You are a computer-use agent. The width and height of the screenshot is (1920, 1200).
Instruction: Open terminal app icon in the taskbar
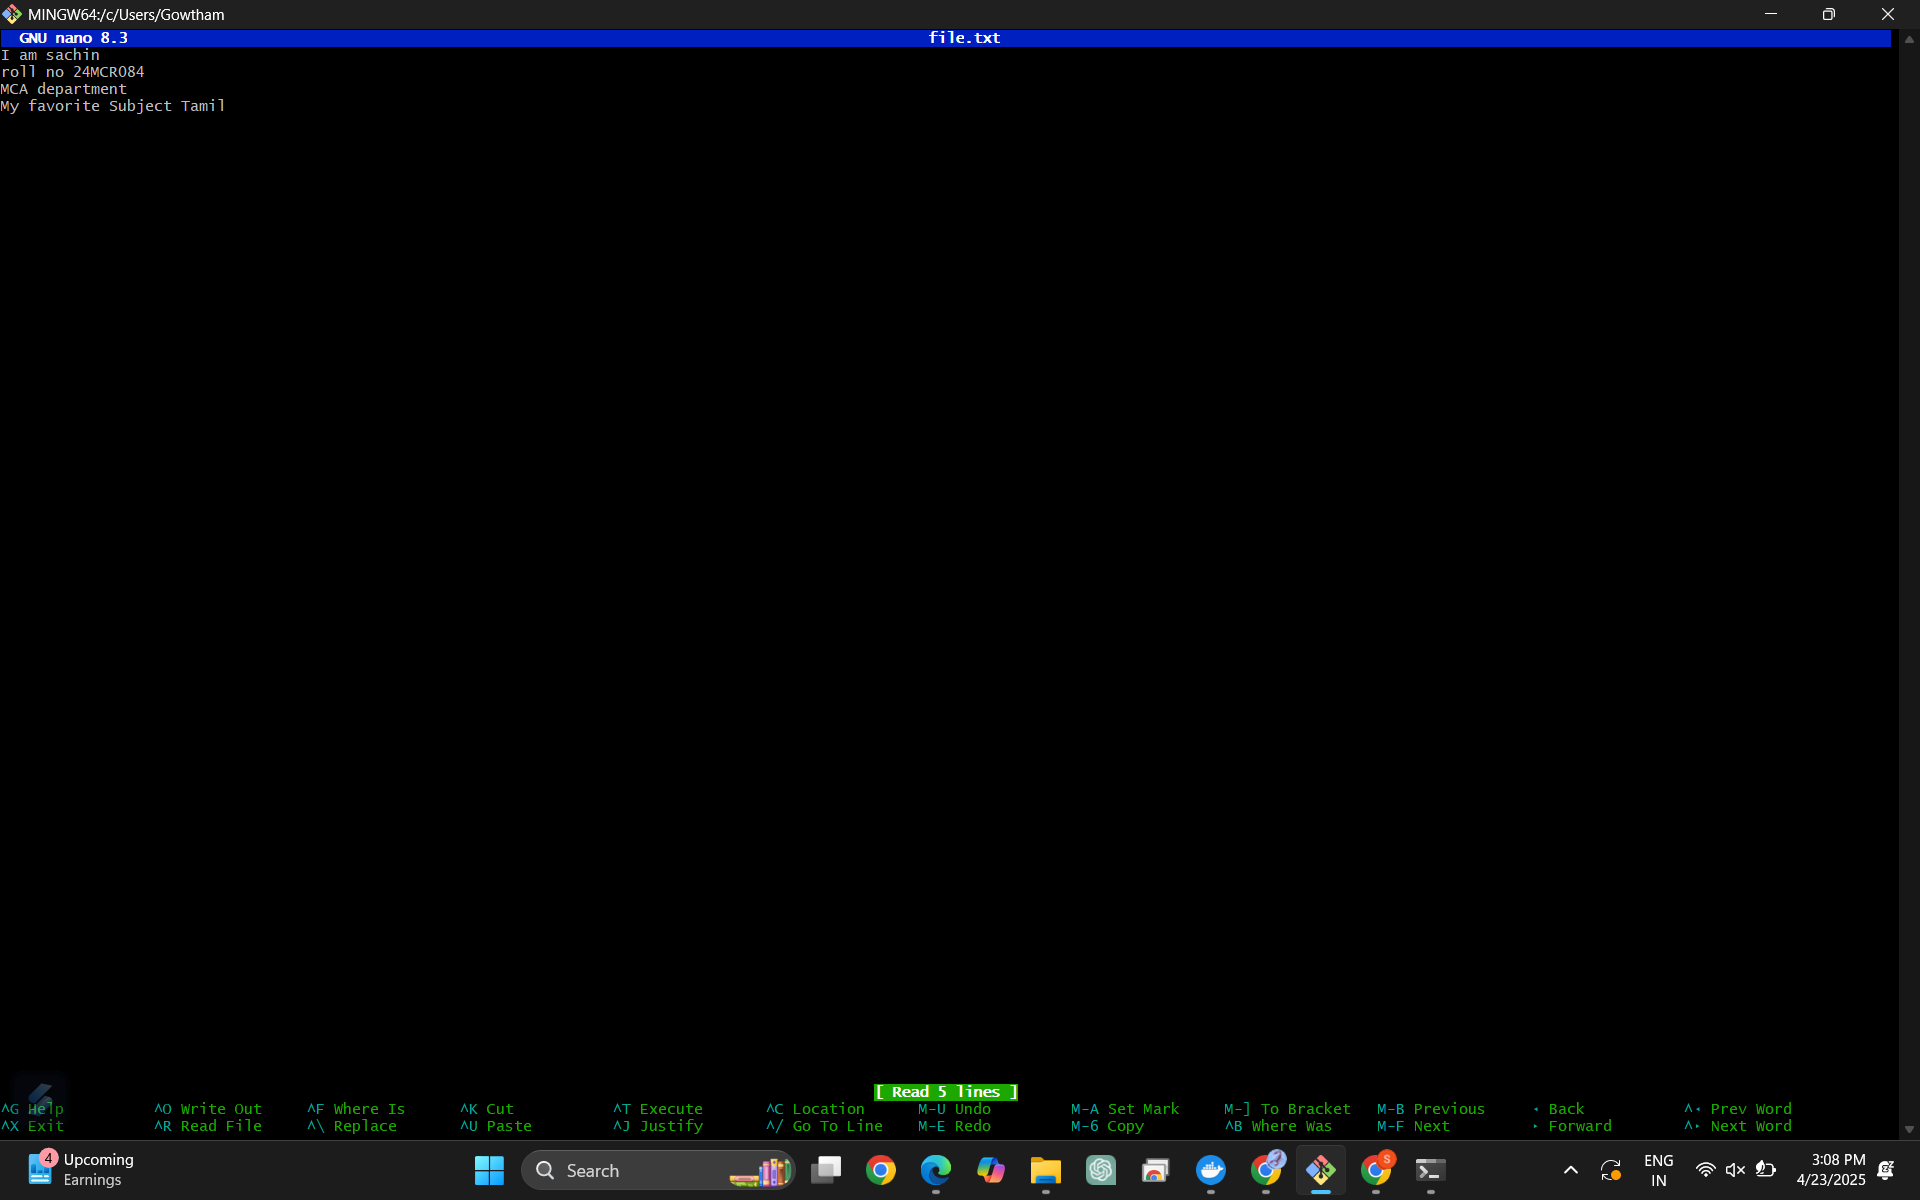tap(1431, 1170)
